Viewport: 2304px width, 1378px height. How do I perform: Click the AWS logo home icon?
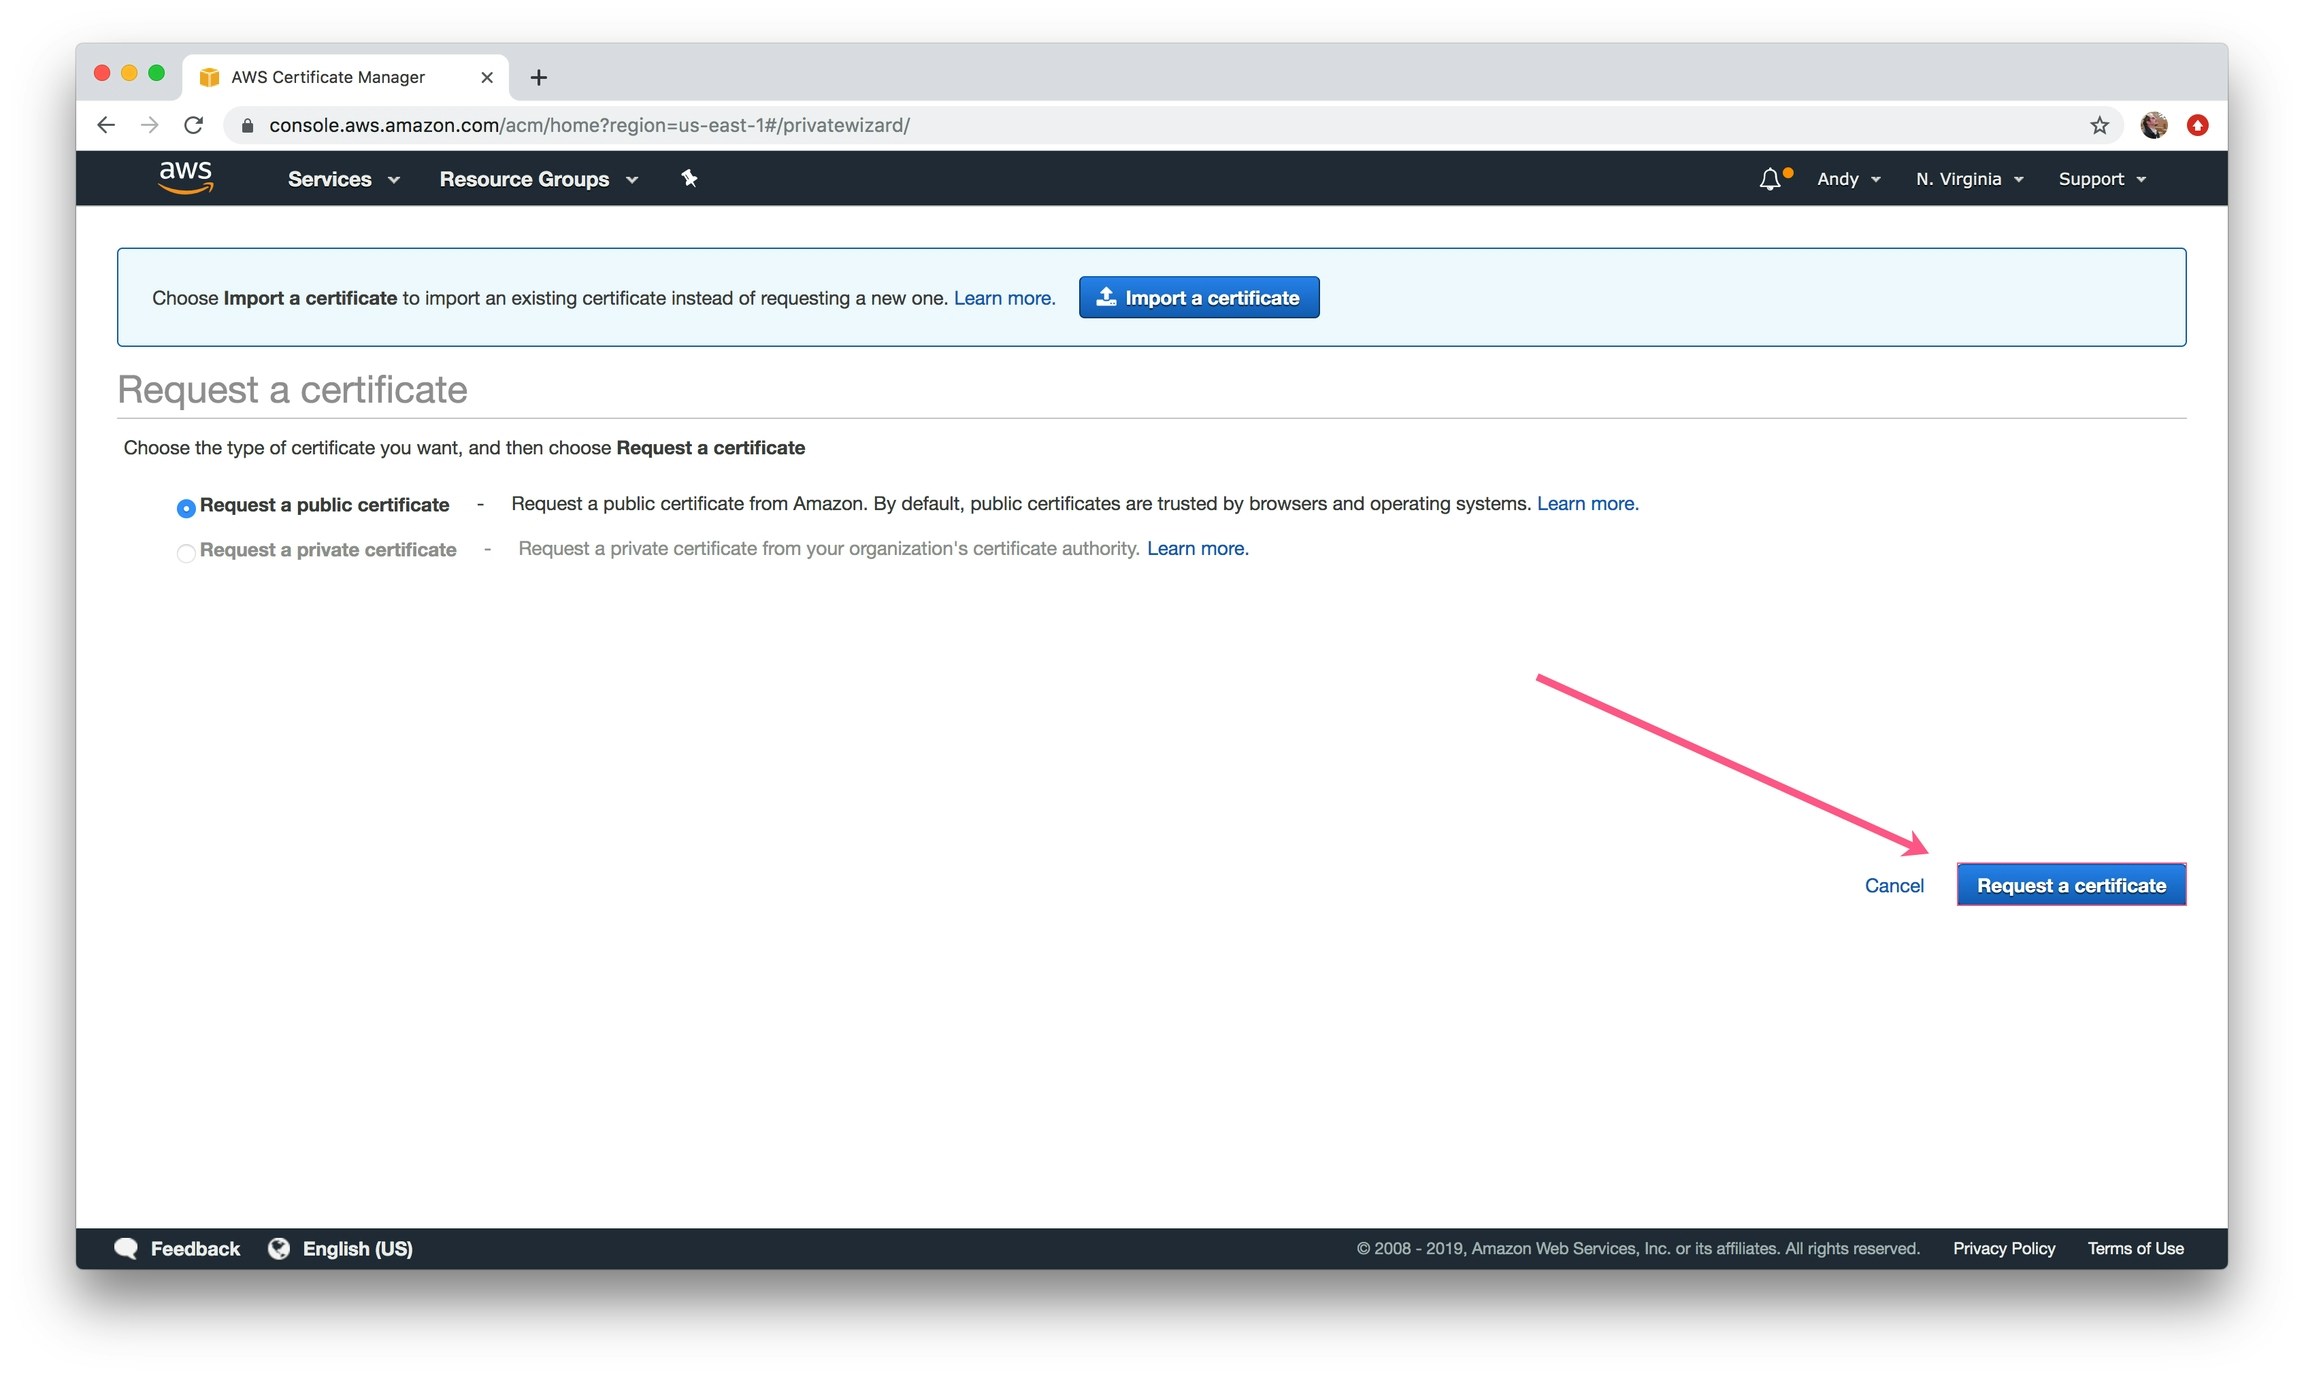185,177
